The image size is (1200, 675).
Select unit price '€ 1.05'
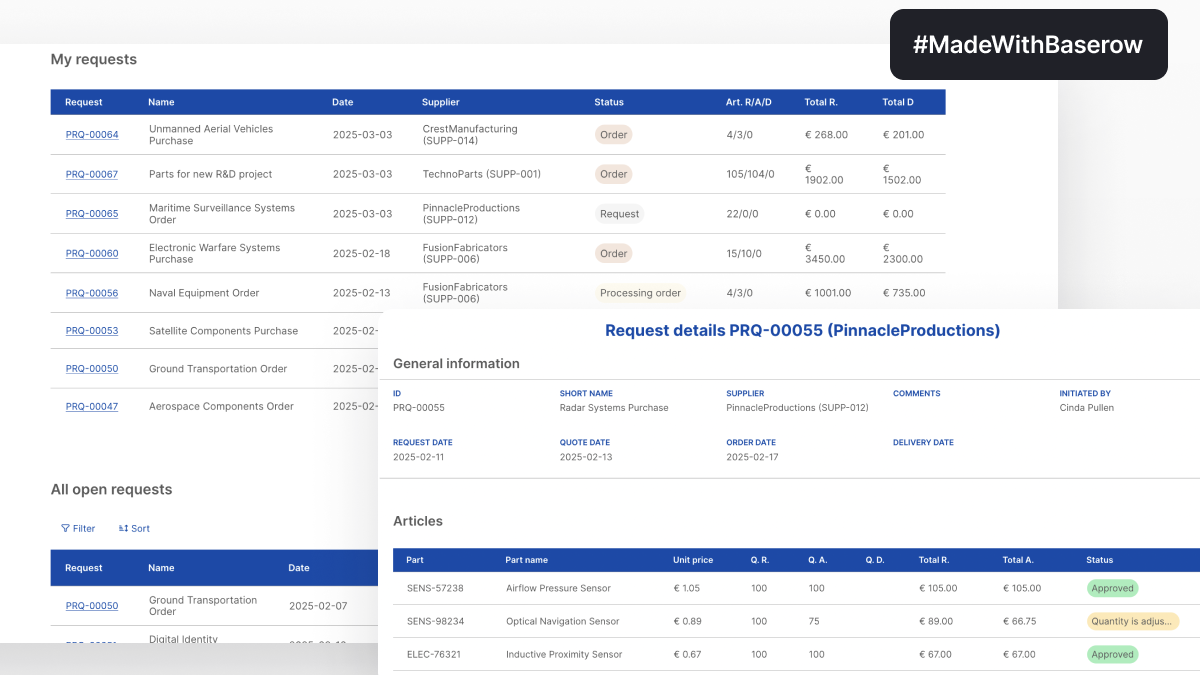[x=687, y=588]
